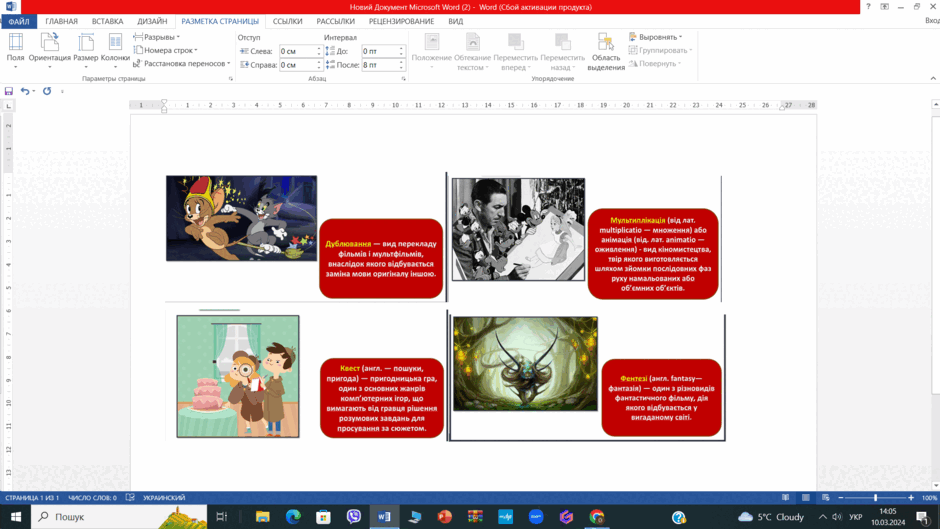Image resolution: width=940 pixels, height=529 pixels.
Task: Switch to the ВСТАВКА tab
Action: pos(107,21)
